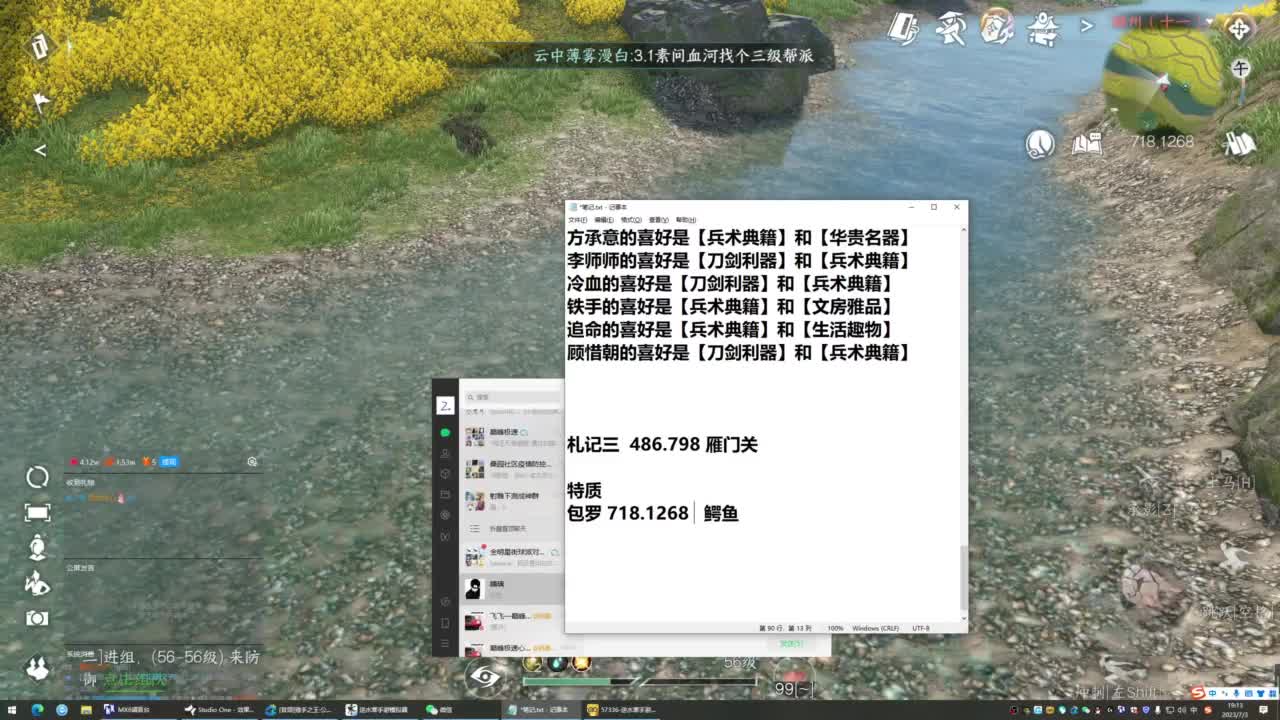Open the 查看(V) menu in Notepad

(x=660, y=220)
